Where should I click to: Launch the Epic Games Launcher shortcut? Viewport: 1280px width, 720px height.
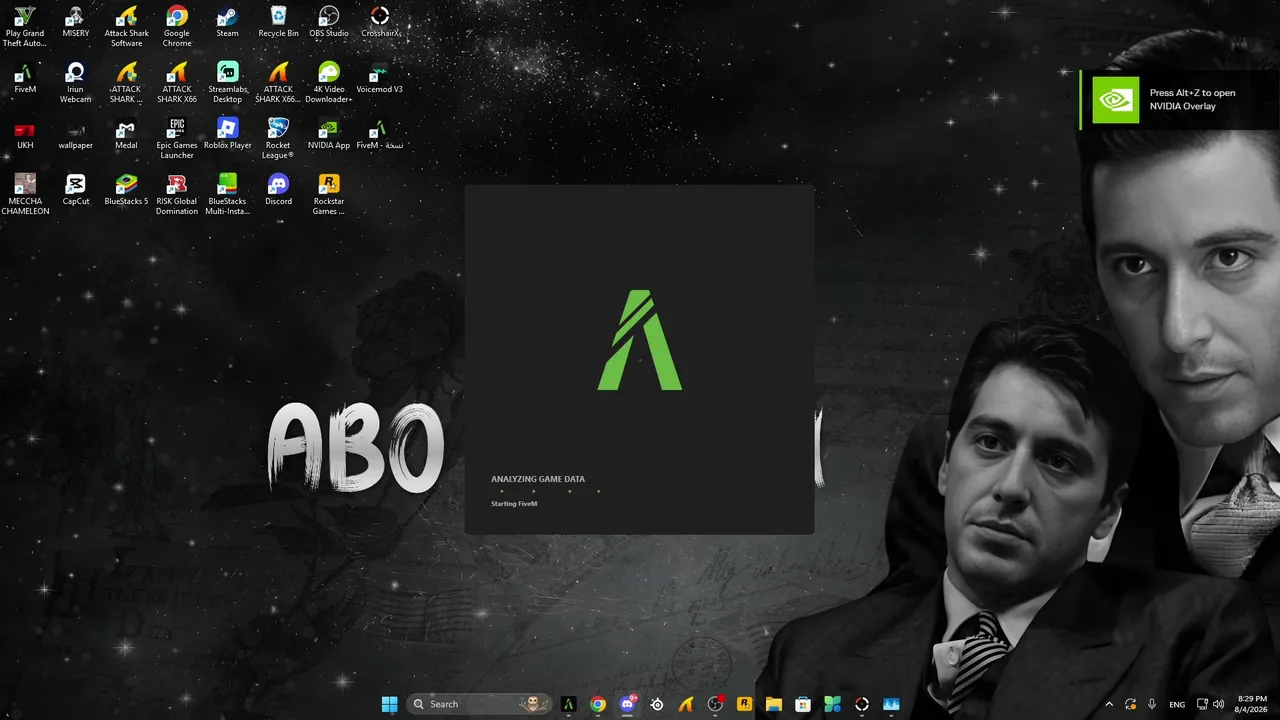[177, 139]
